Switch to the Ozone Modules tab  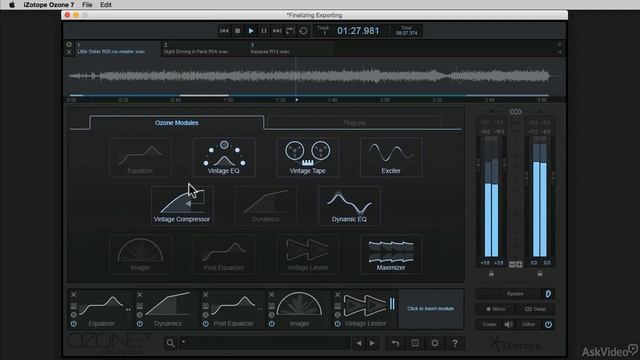pos(176,123)
